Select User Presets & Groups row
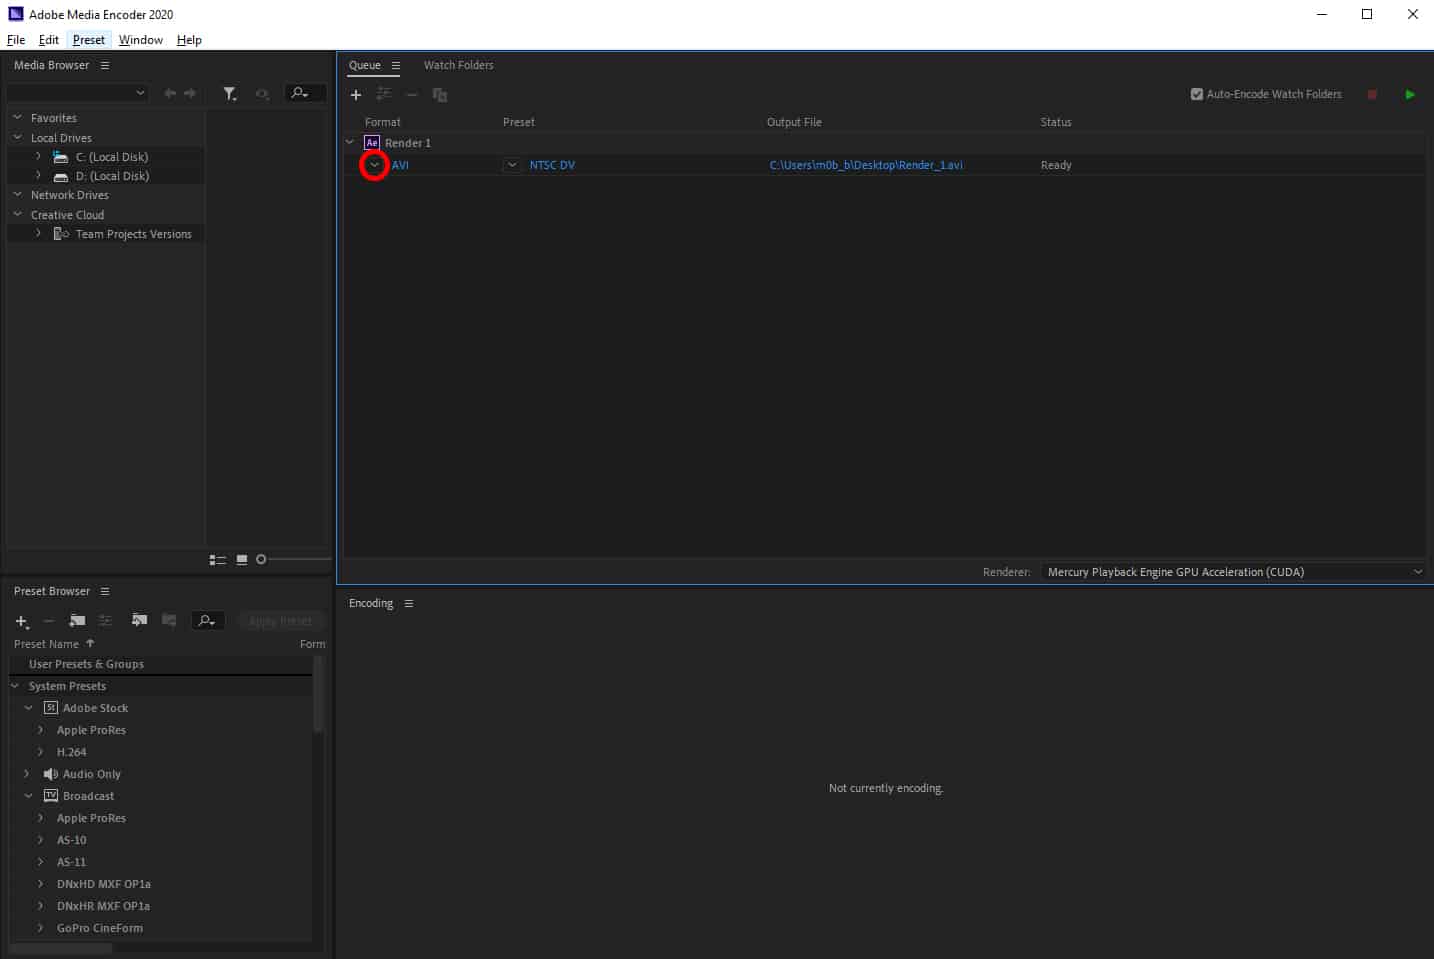 coord(160,664)
